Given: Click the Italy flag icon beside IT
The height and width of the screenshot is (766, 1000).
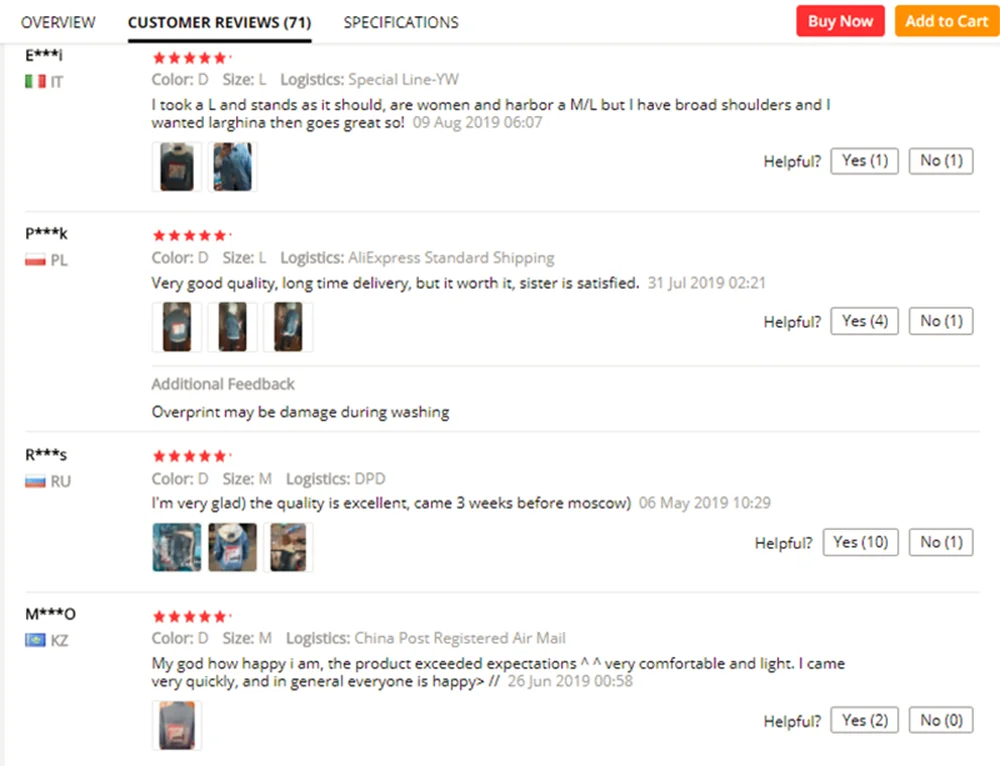Looking at the screenshot, I should [35, 82].
